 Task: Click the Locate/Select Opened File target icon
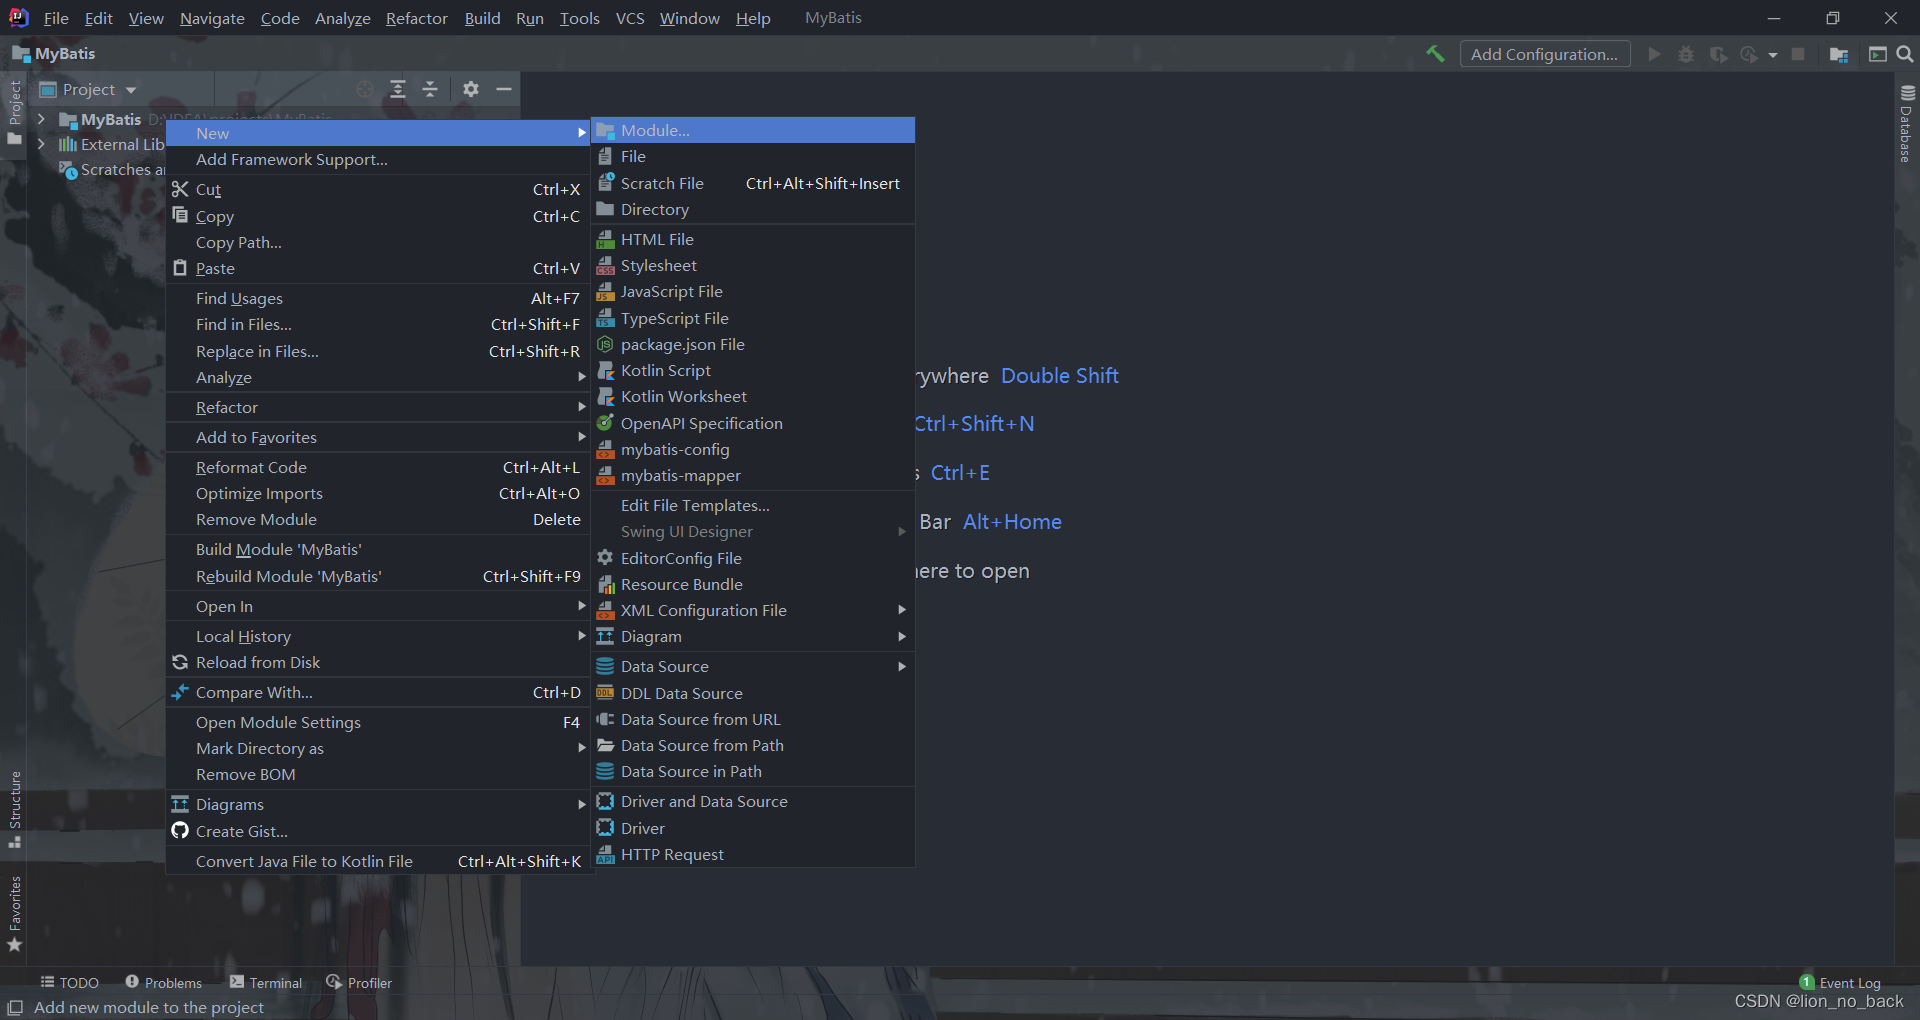click(x=365, y=89)
